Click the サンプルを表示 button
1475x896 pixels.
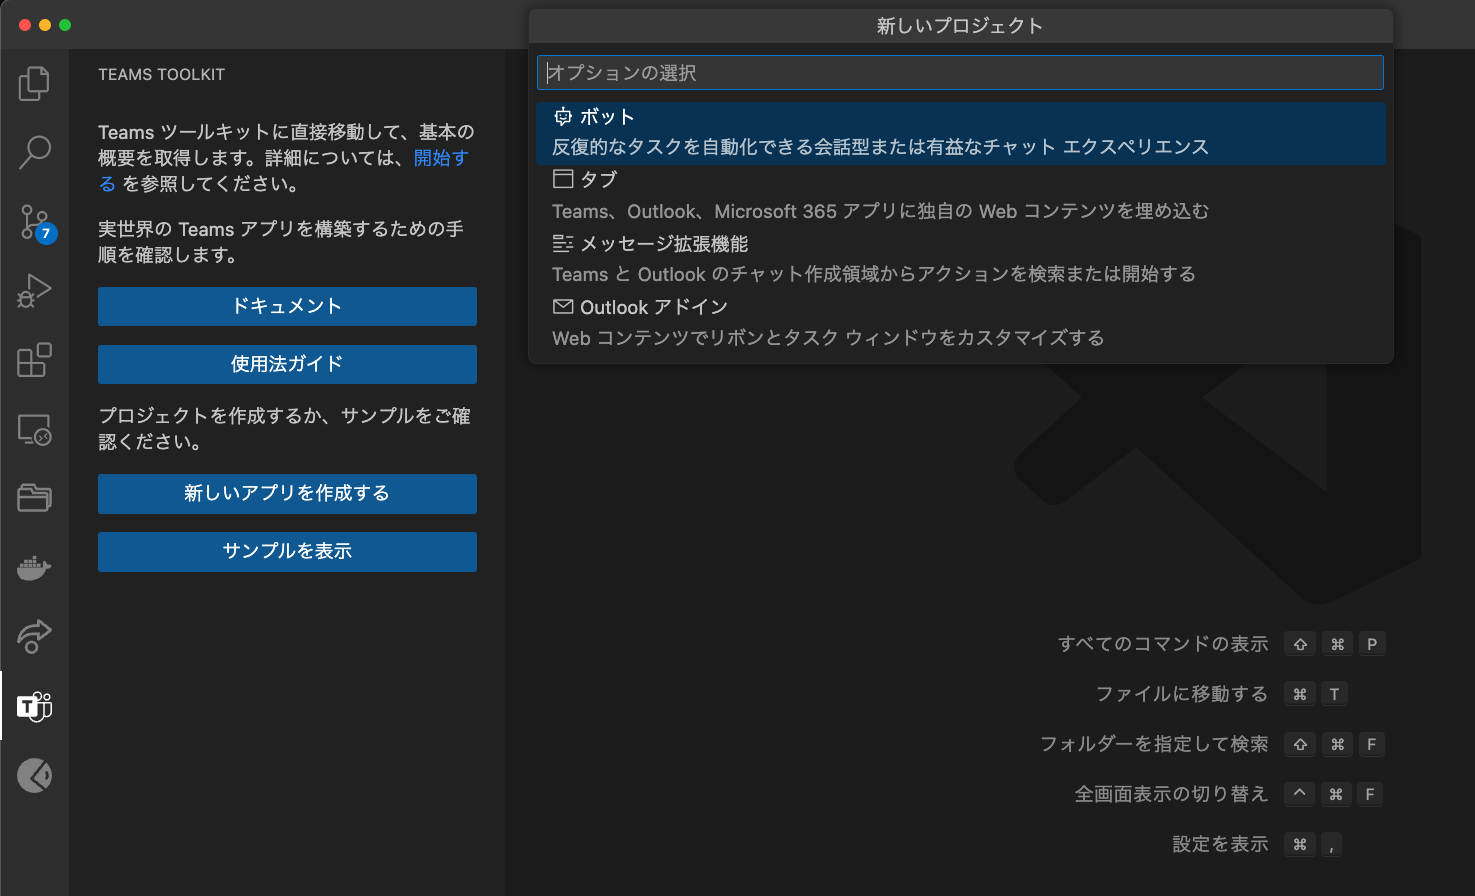click(x=287, y=551)
